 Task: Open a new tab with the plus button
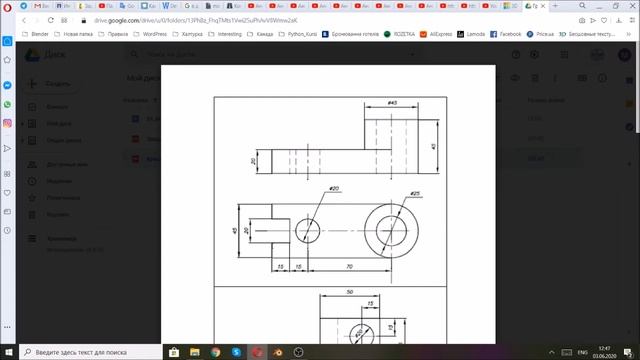(555, 6)
